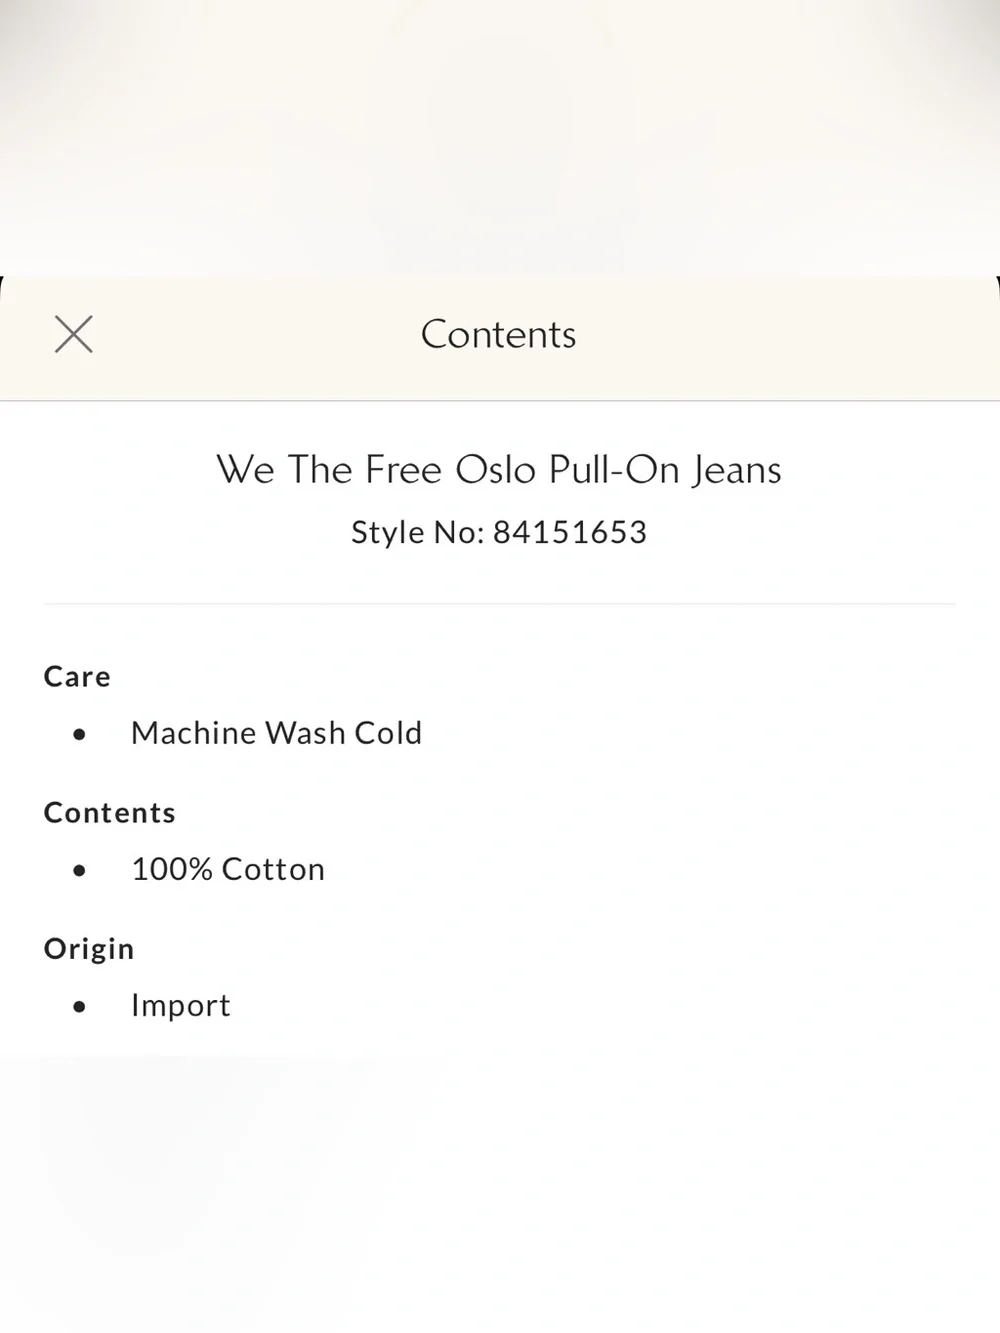Select the Import origin item
Screen dimensions: 1000x1333
(x=181, y=1005)
